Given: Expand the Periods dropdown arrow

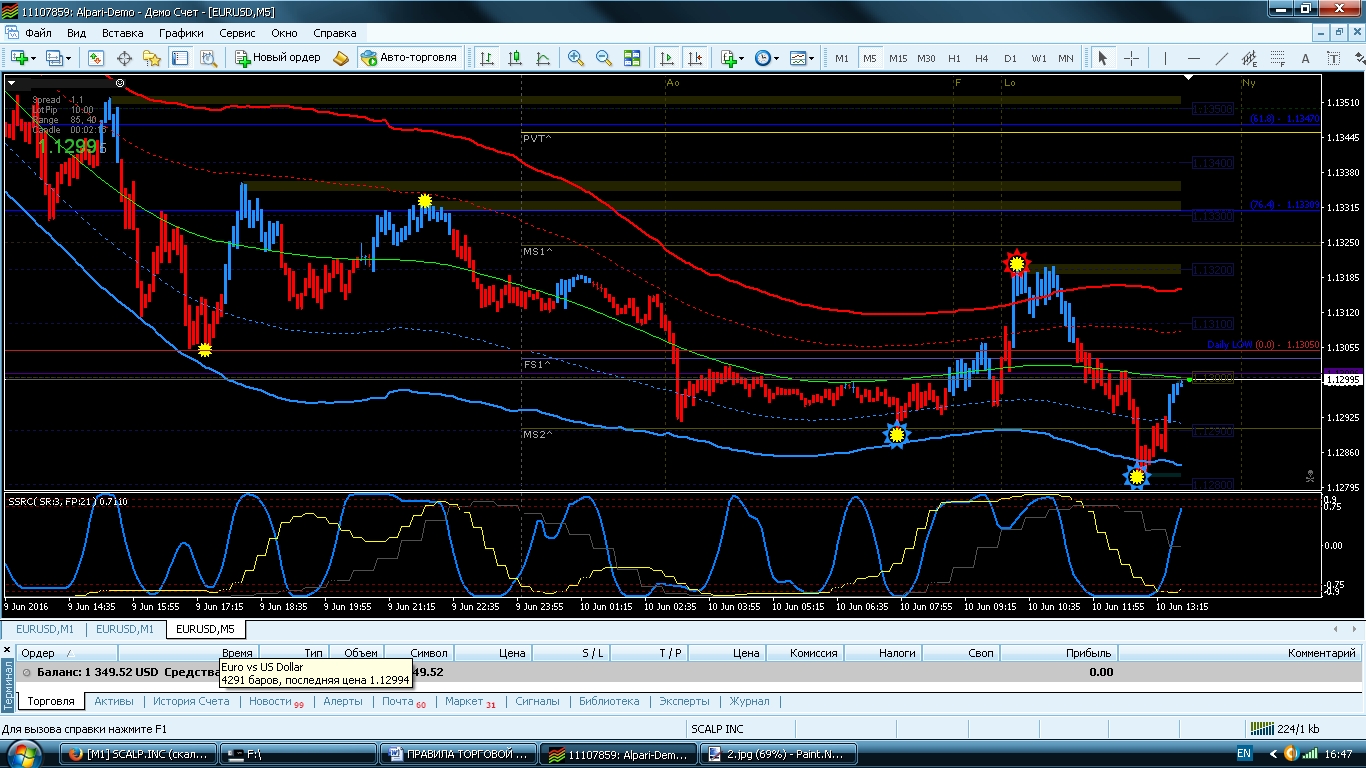Looking at the screenshot, I should (x=778, y=58).
